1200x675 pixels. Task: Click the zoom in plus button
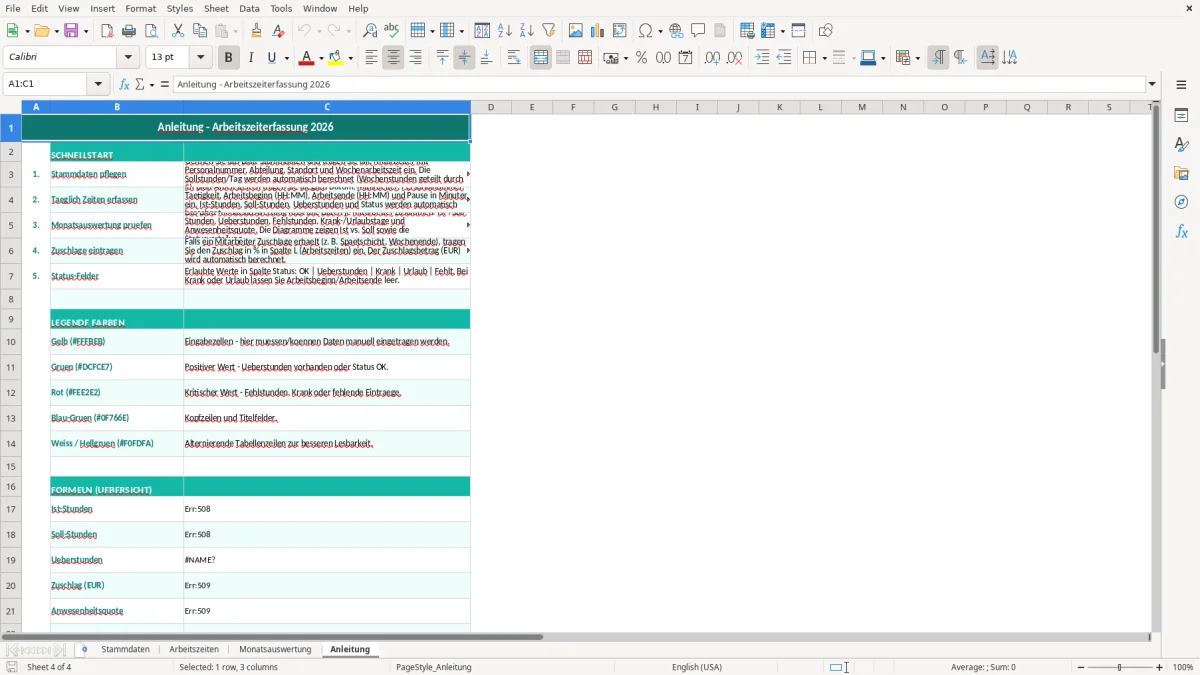[x=1160, y=667]
